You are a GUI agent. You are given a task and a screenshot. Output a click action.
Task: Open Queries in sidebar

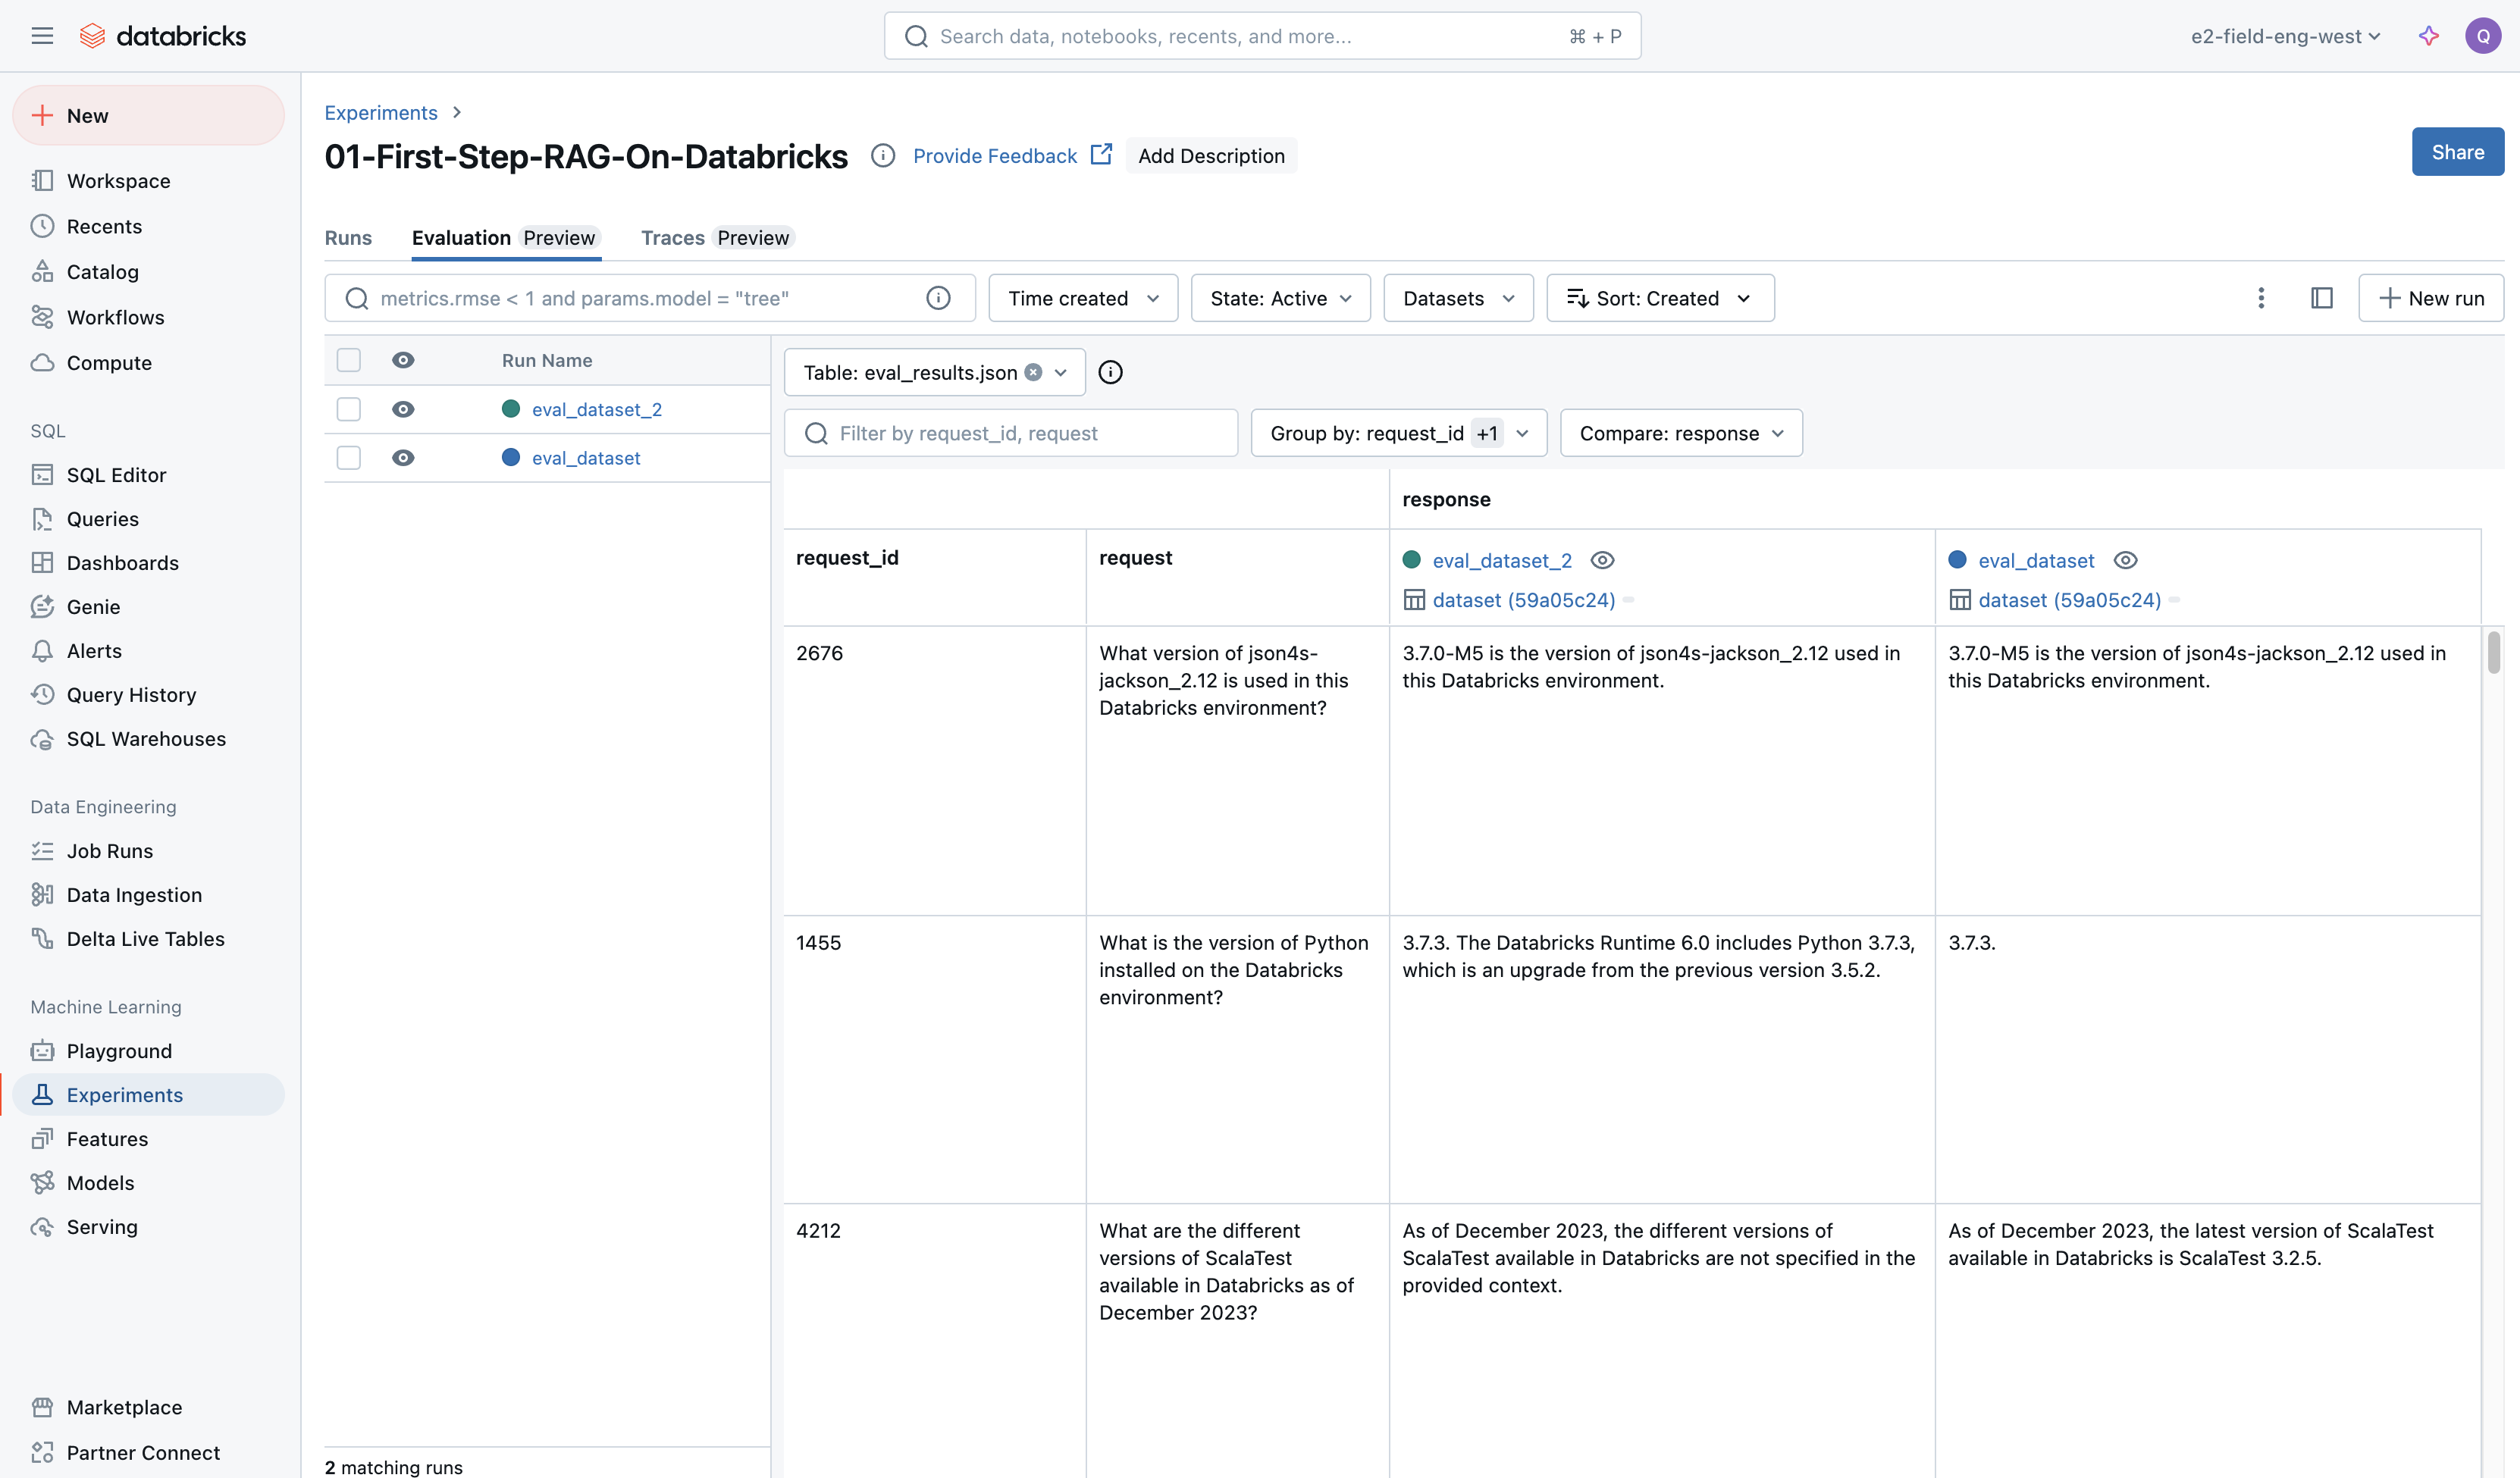point(148,519)
